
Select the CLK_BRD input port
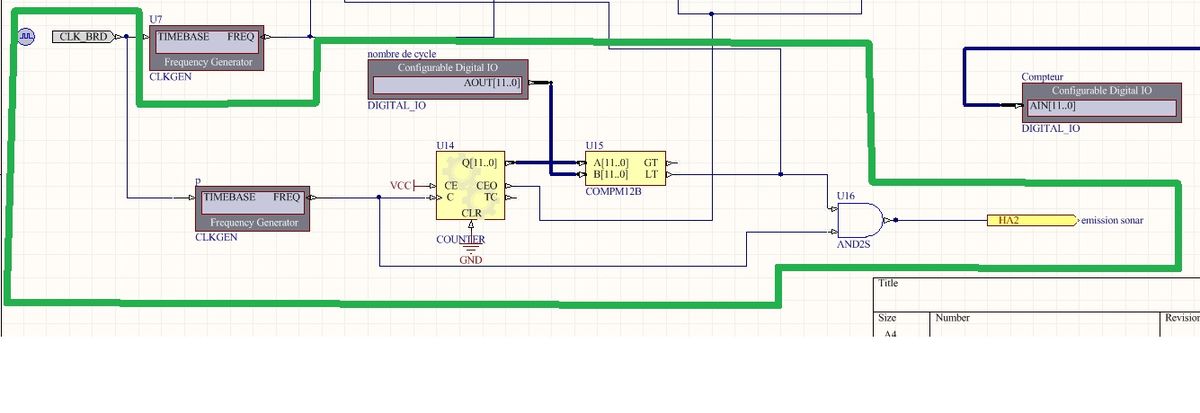click(x=87, y=37)
